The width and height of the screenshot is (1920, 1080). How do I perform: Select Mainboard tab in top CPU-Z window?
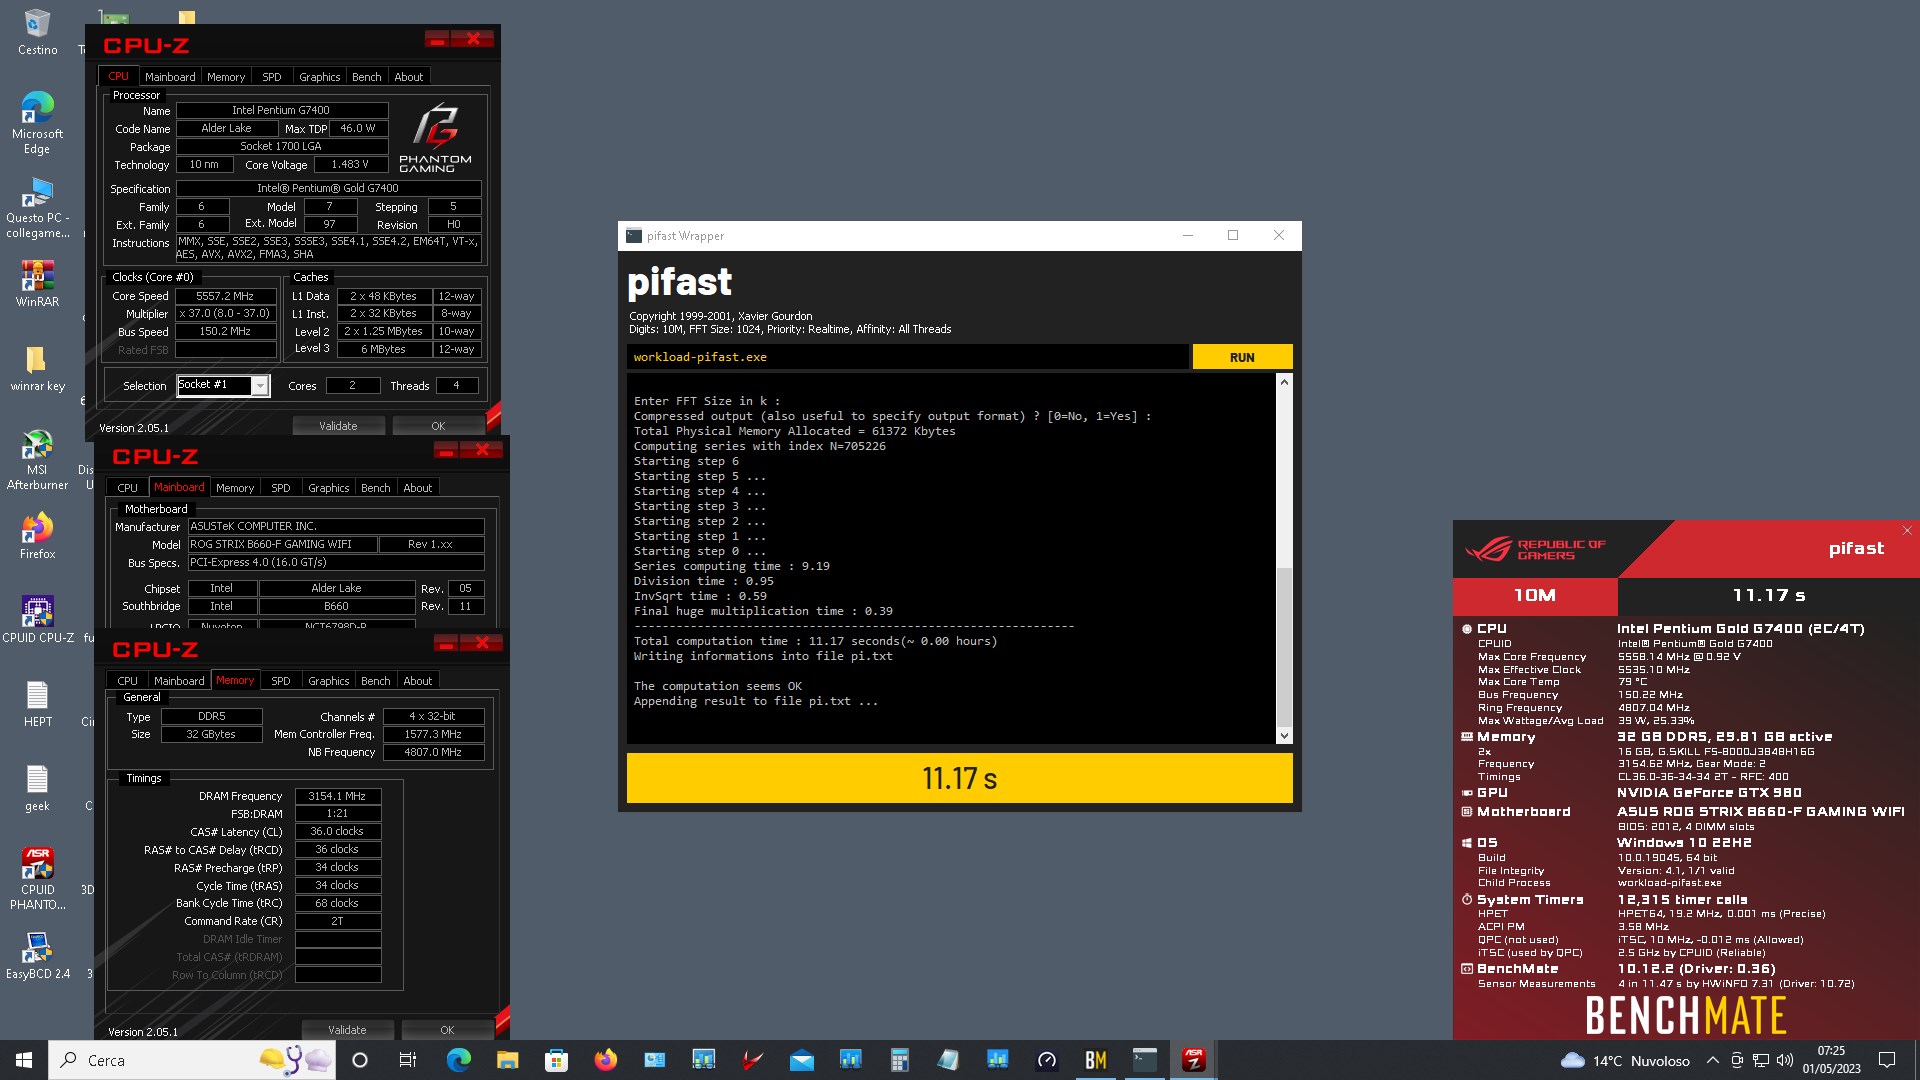pos(170,77)
